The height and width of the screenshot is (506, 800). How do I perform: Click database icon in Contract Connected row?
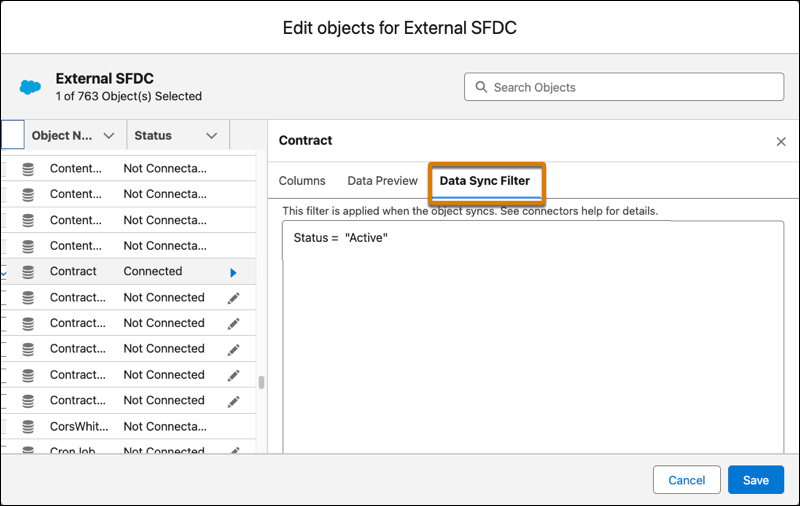28,272
